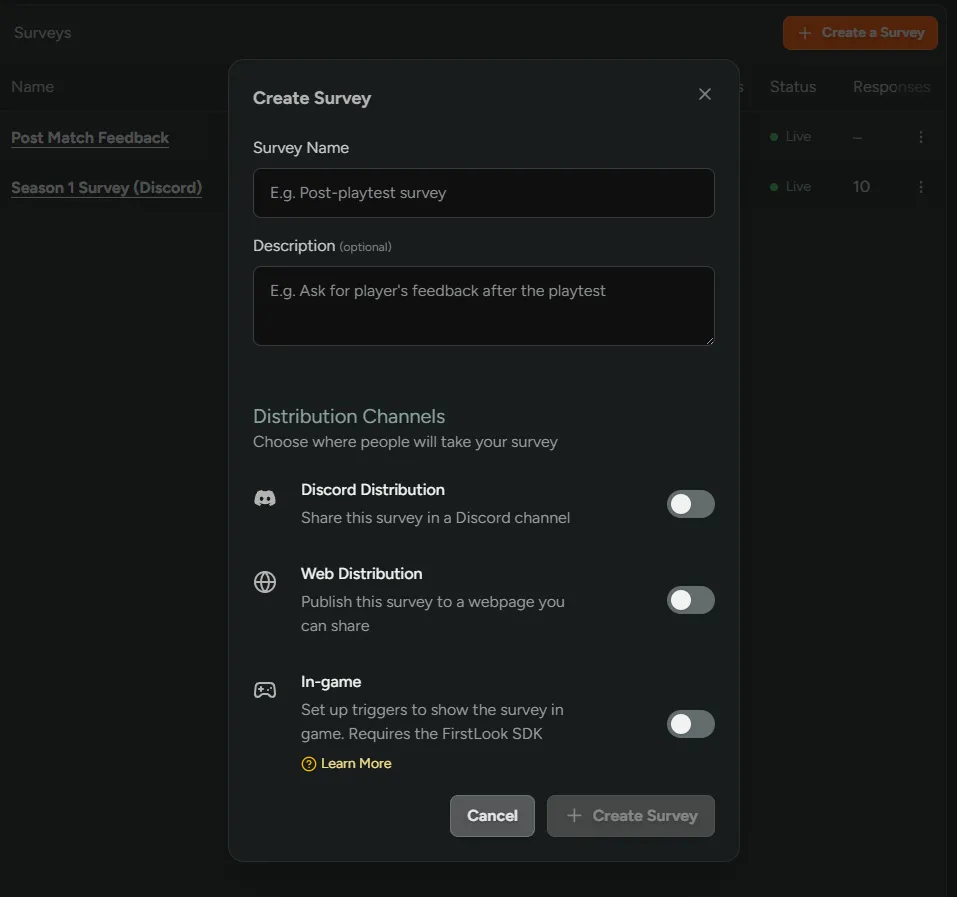This screenshot has width=957, height=897.
Task: Click the gamepad icon for In-game distribution
Action: pyautogui.click(x=265, y=690)
